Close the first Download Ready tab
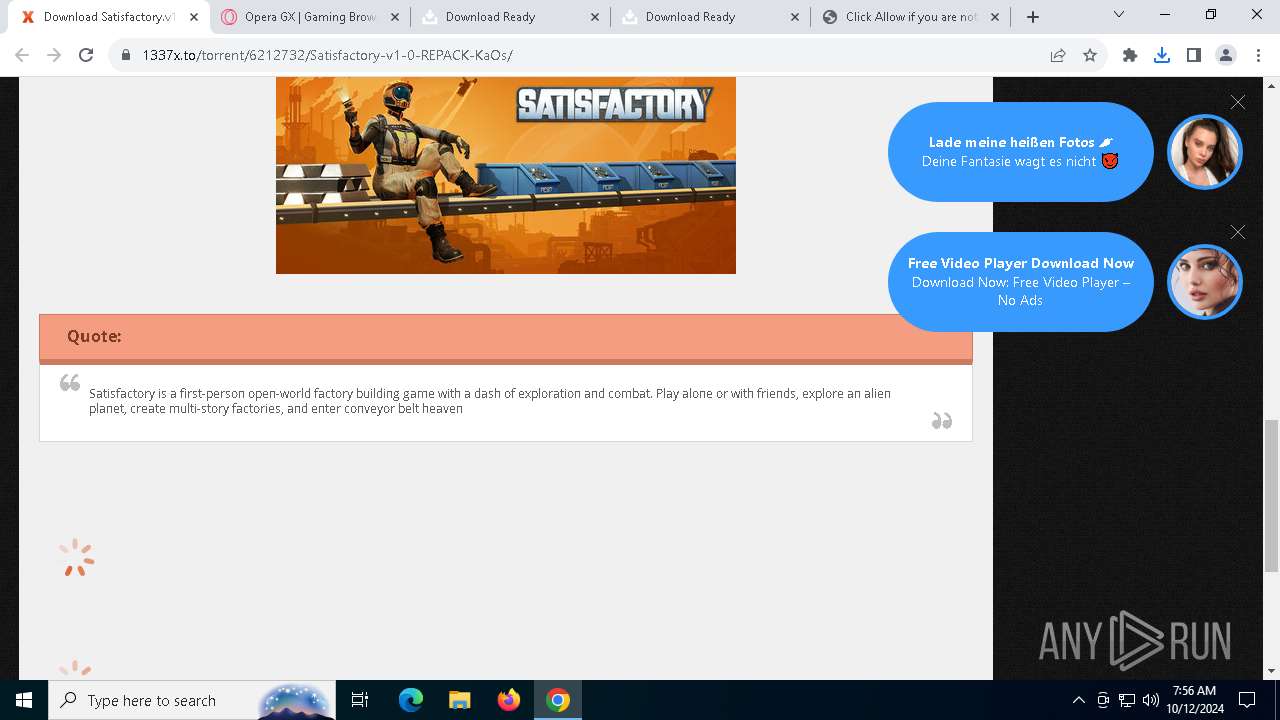The height and width of the screenshot is (720, 1280). coord(595,17)
